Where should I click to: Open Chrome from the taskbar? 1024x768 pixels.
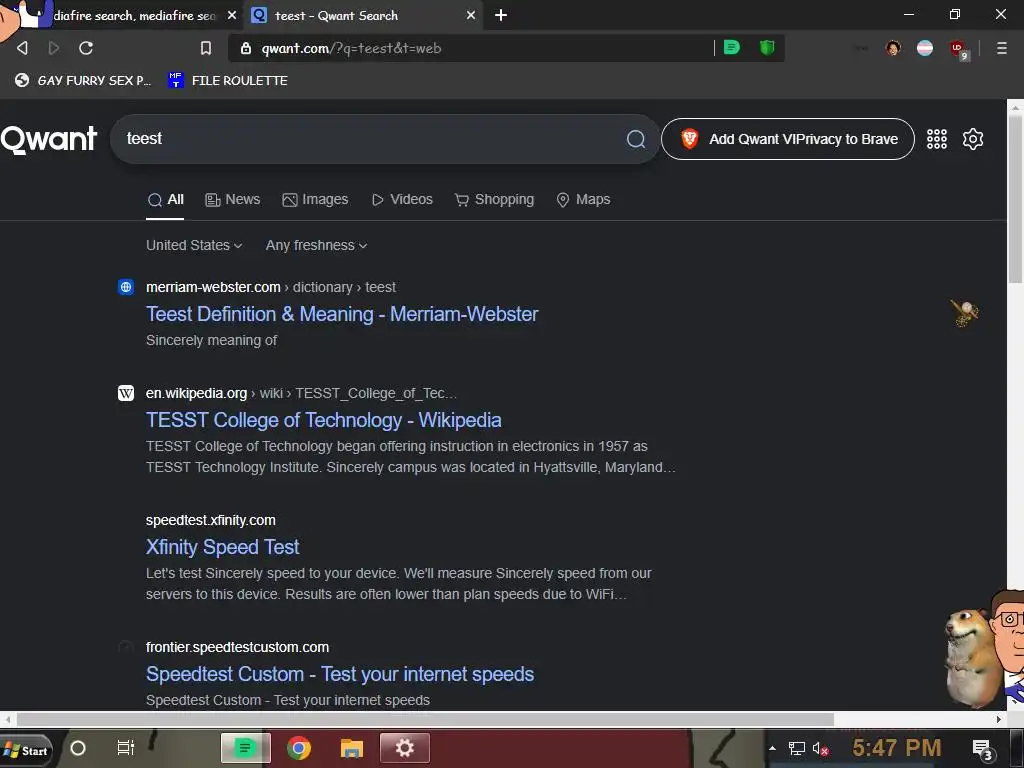click(298, 748)
